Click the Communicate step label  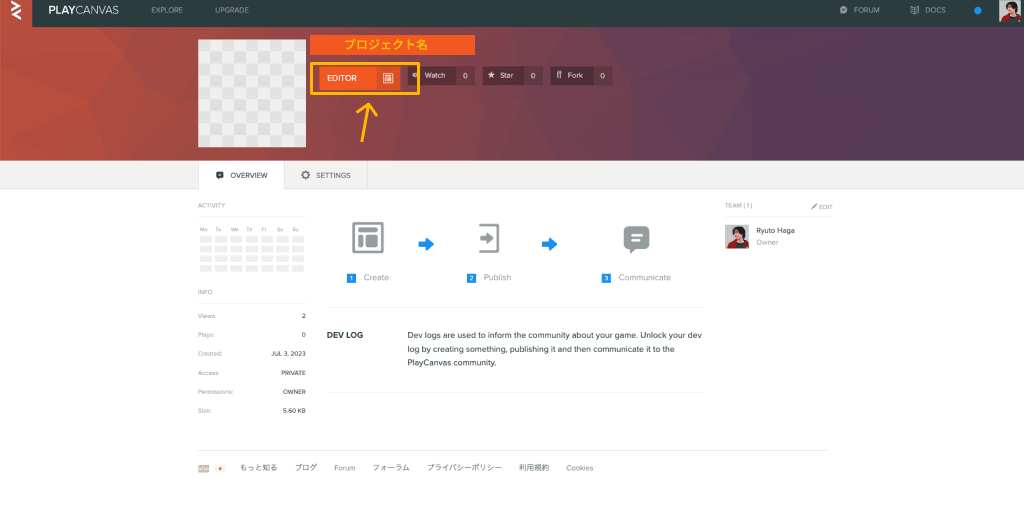[x=645, y=278]
